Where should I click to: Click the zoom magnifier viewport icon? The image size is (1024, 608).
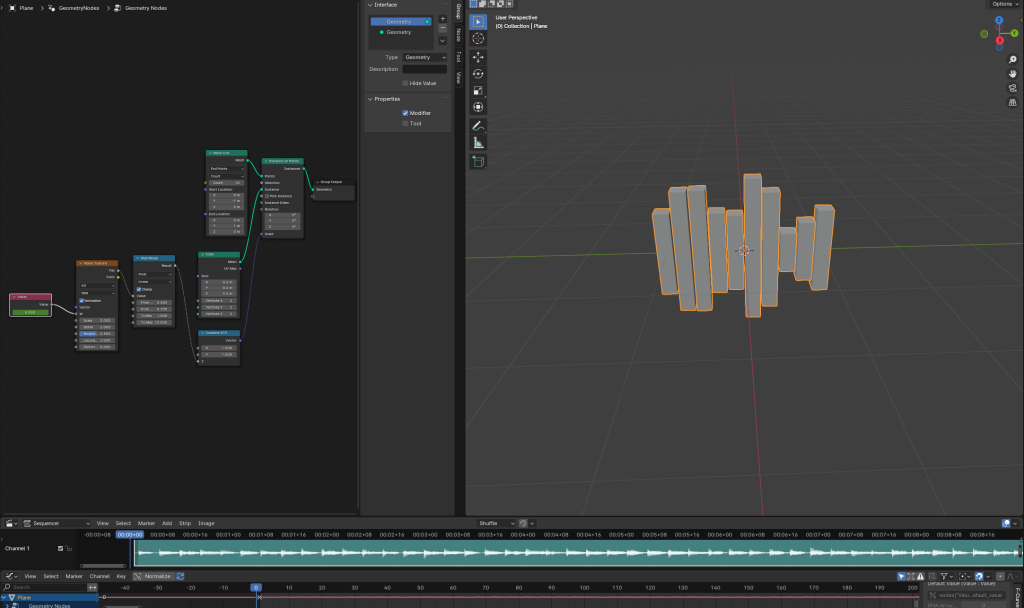pos(1012,60)
